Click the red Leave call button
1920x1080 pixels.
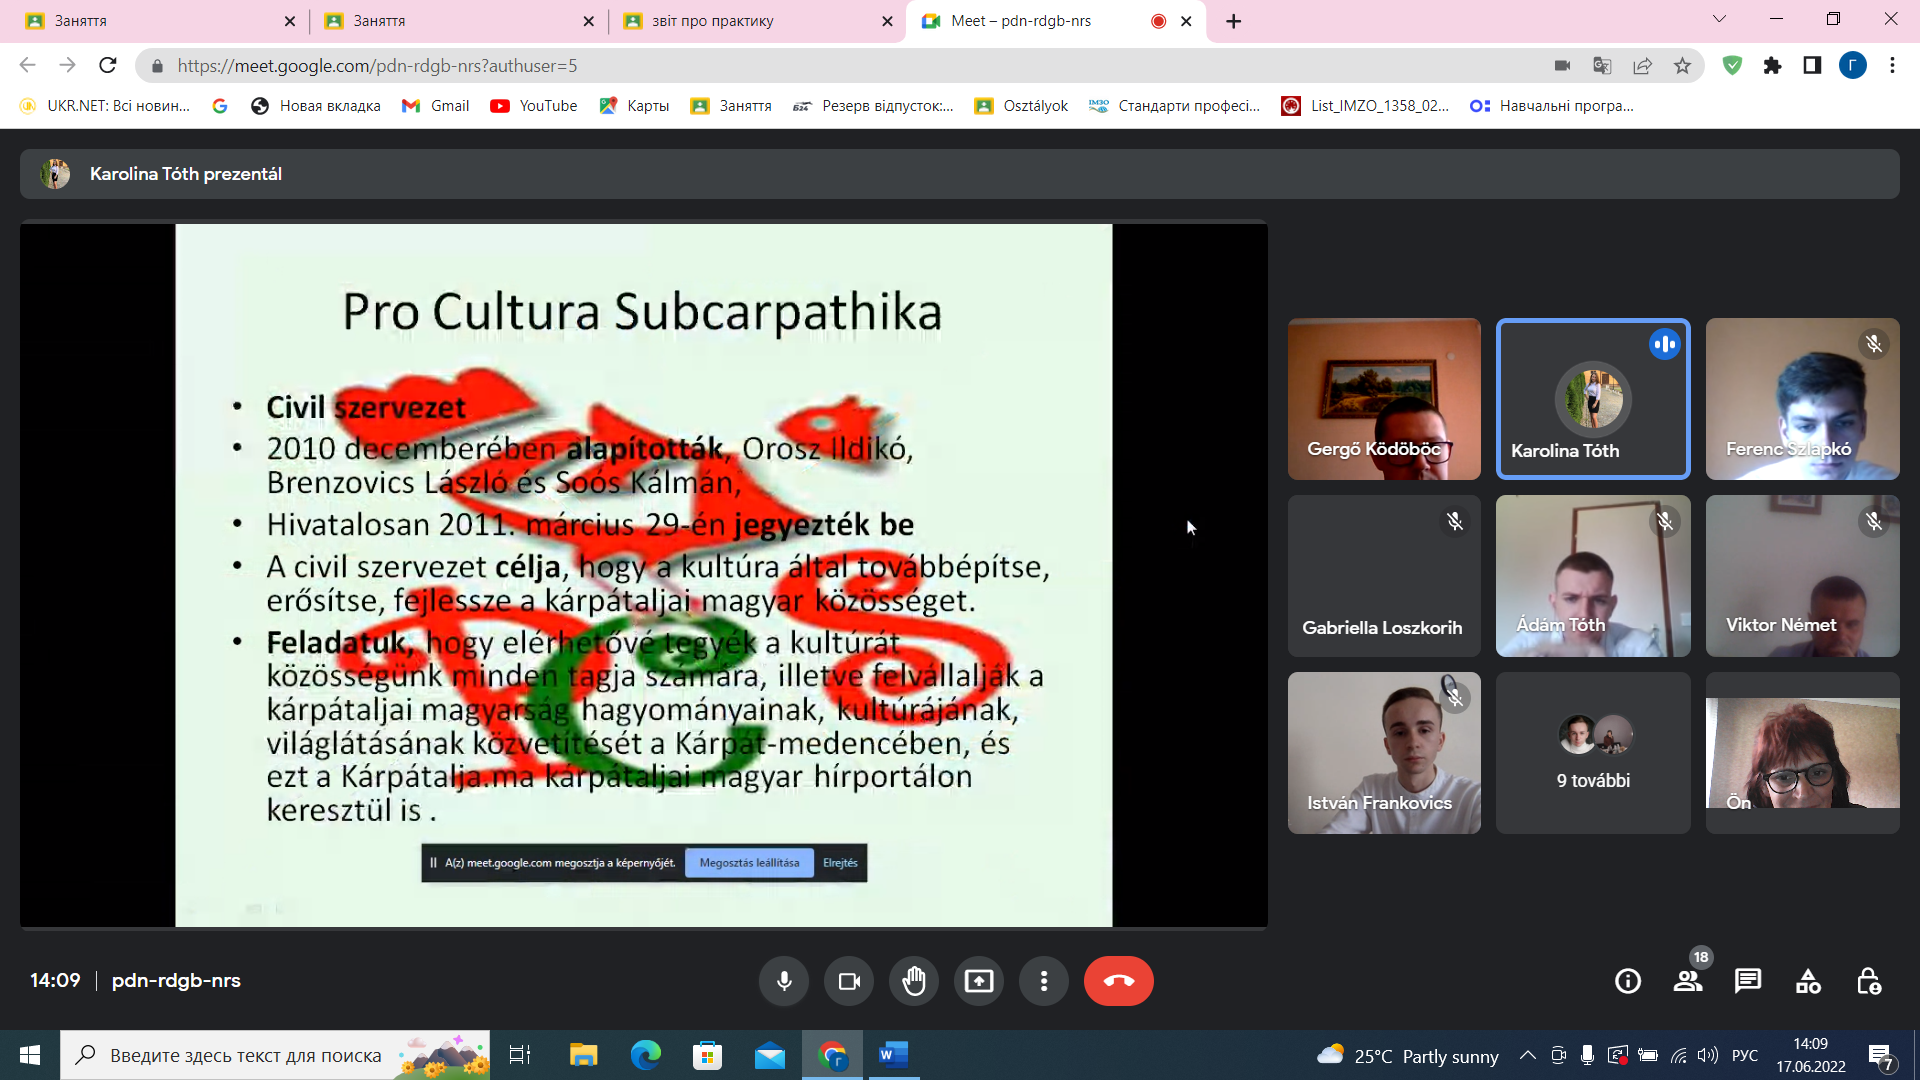coord(1118,981)
